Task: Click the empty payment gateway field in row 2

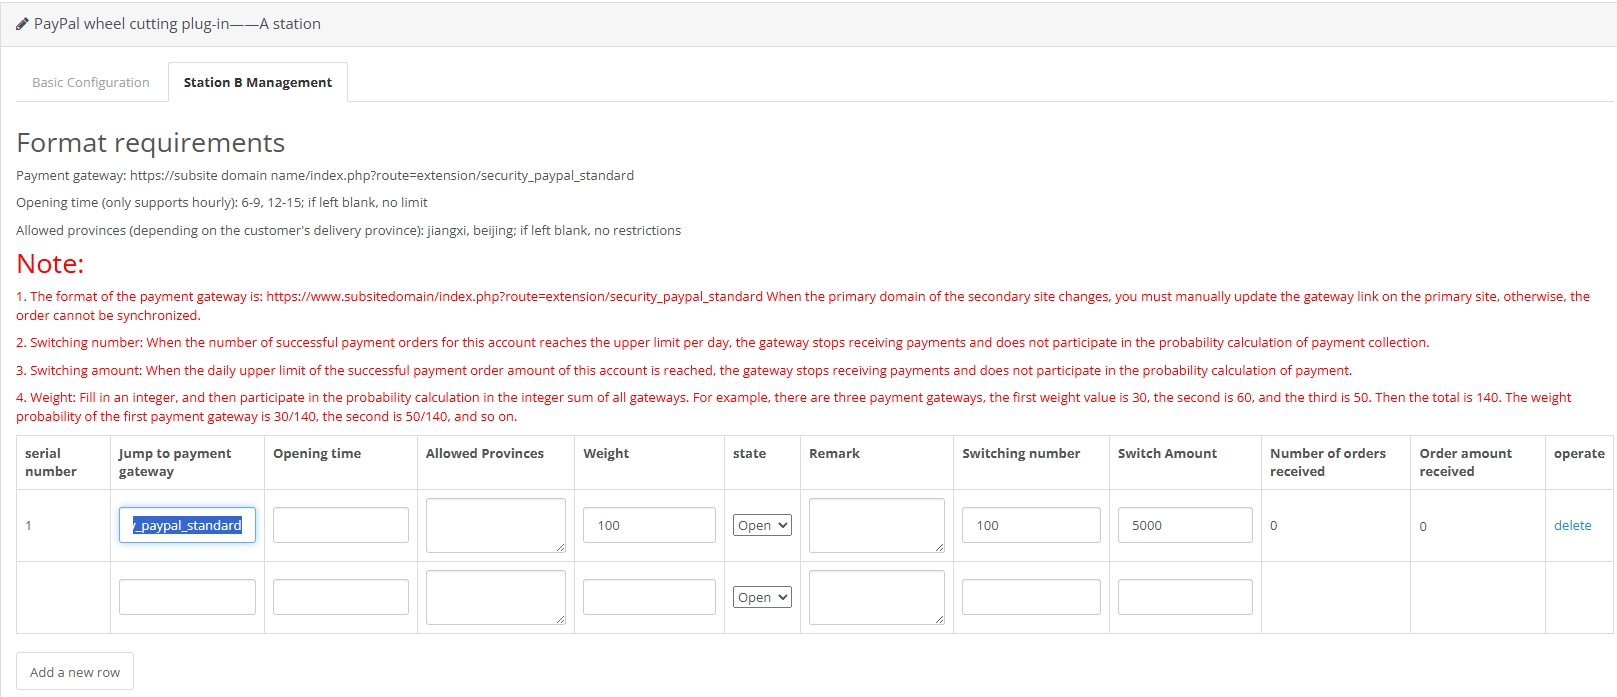Action: [187, 597]
